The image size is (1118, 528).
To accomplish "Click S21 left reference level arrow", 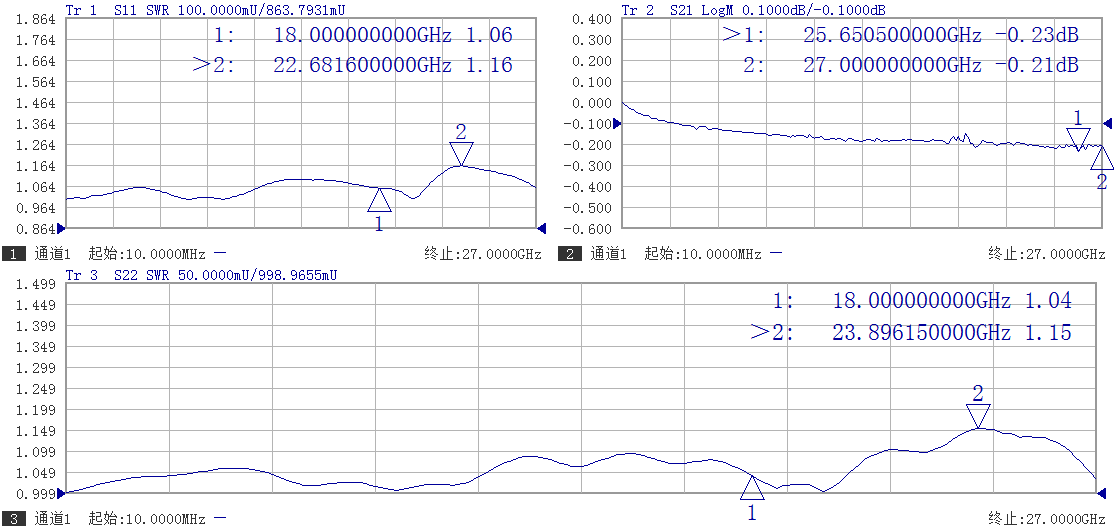I will [x=617, y=123].
